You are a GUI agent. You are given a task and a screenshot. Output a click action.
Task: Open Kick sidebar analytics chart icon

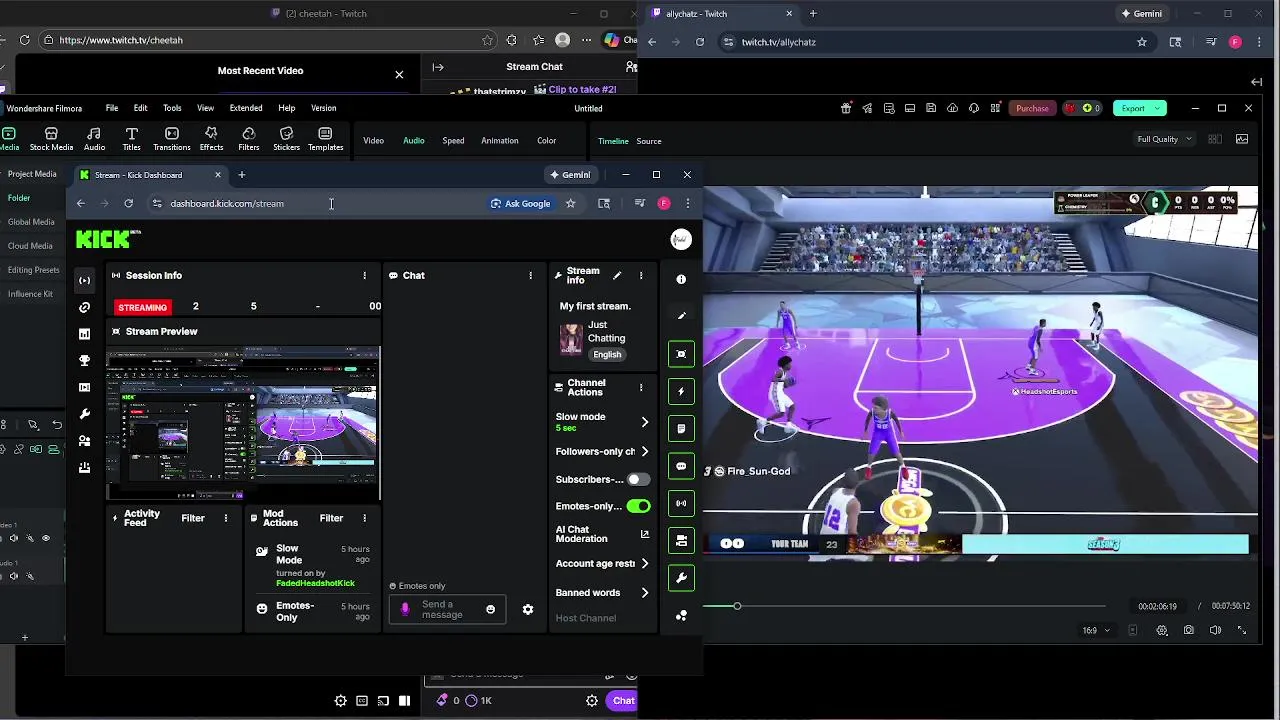click(84, 334)
